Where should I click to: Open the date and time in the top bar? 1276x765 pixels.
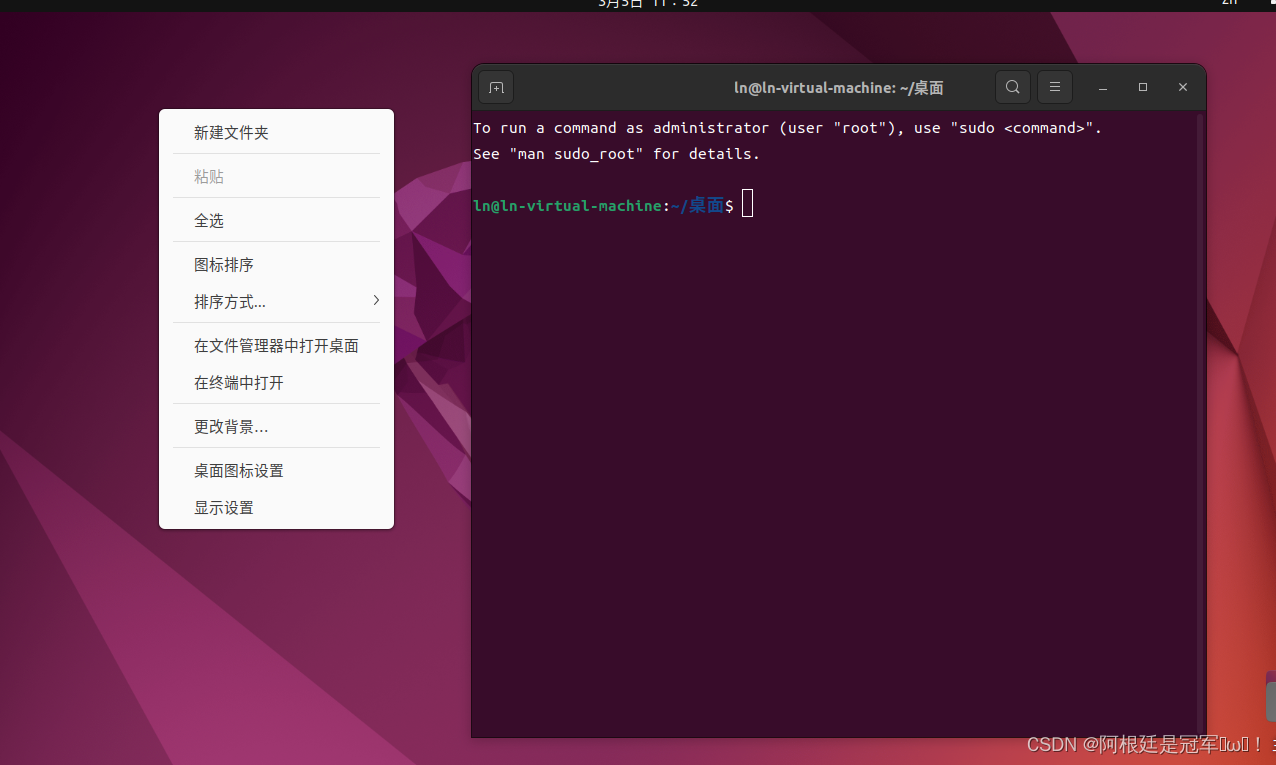646,4
